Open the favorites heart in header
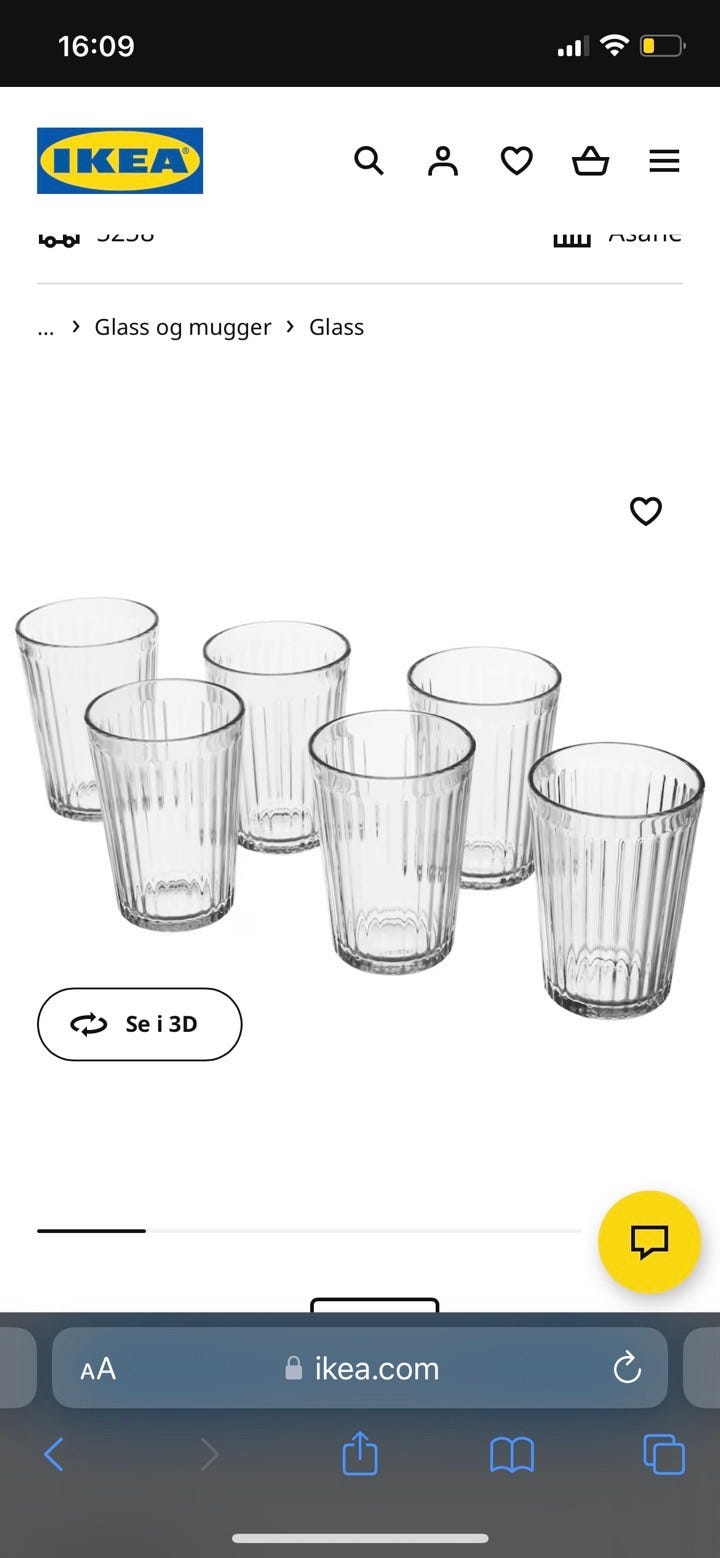Viewport: 720px width, 1558px height. pyautogui.click(x=516, y=161)
